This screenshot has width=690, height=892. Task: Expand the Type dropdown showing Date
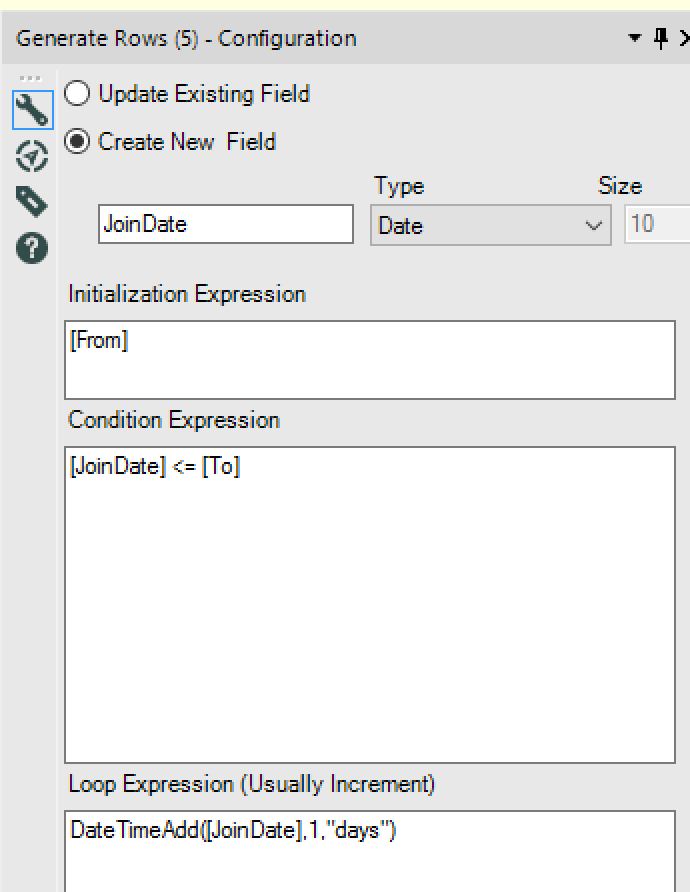point(490,225)
